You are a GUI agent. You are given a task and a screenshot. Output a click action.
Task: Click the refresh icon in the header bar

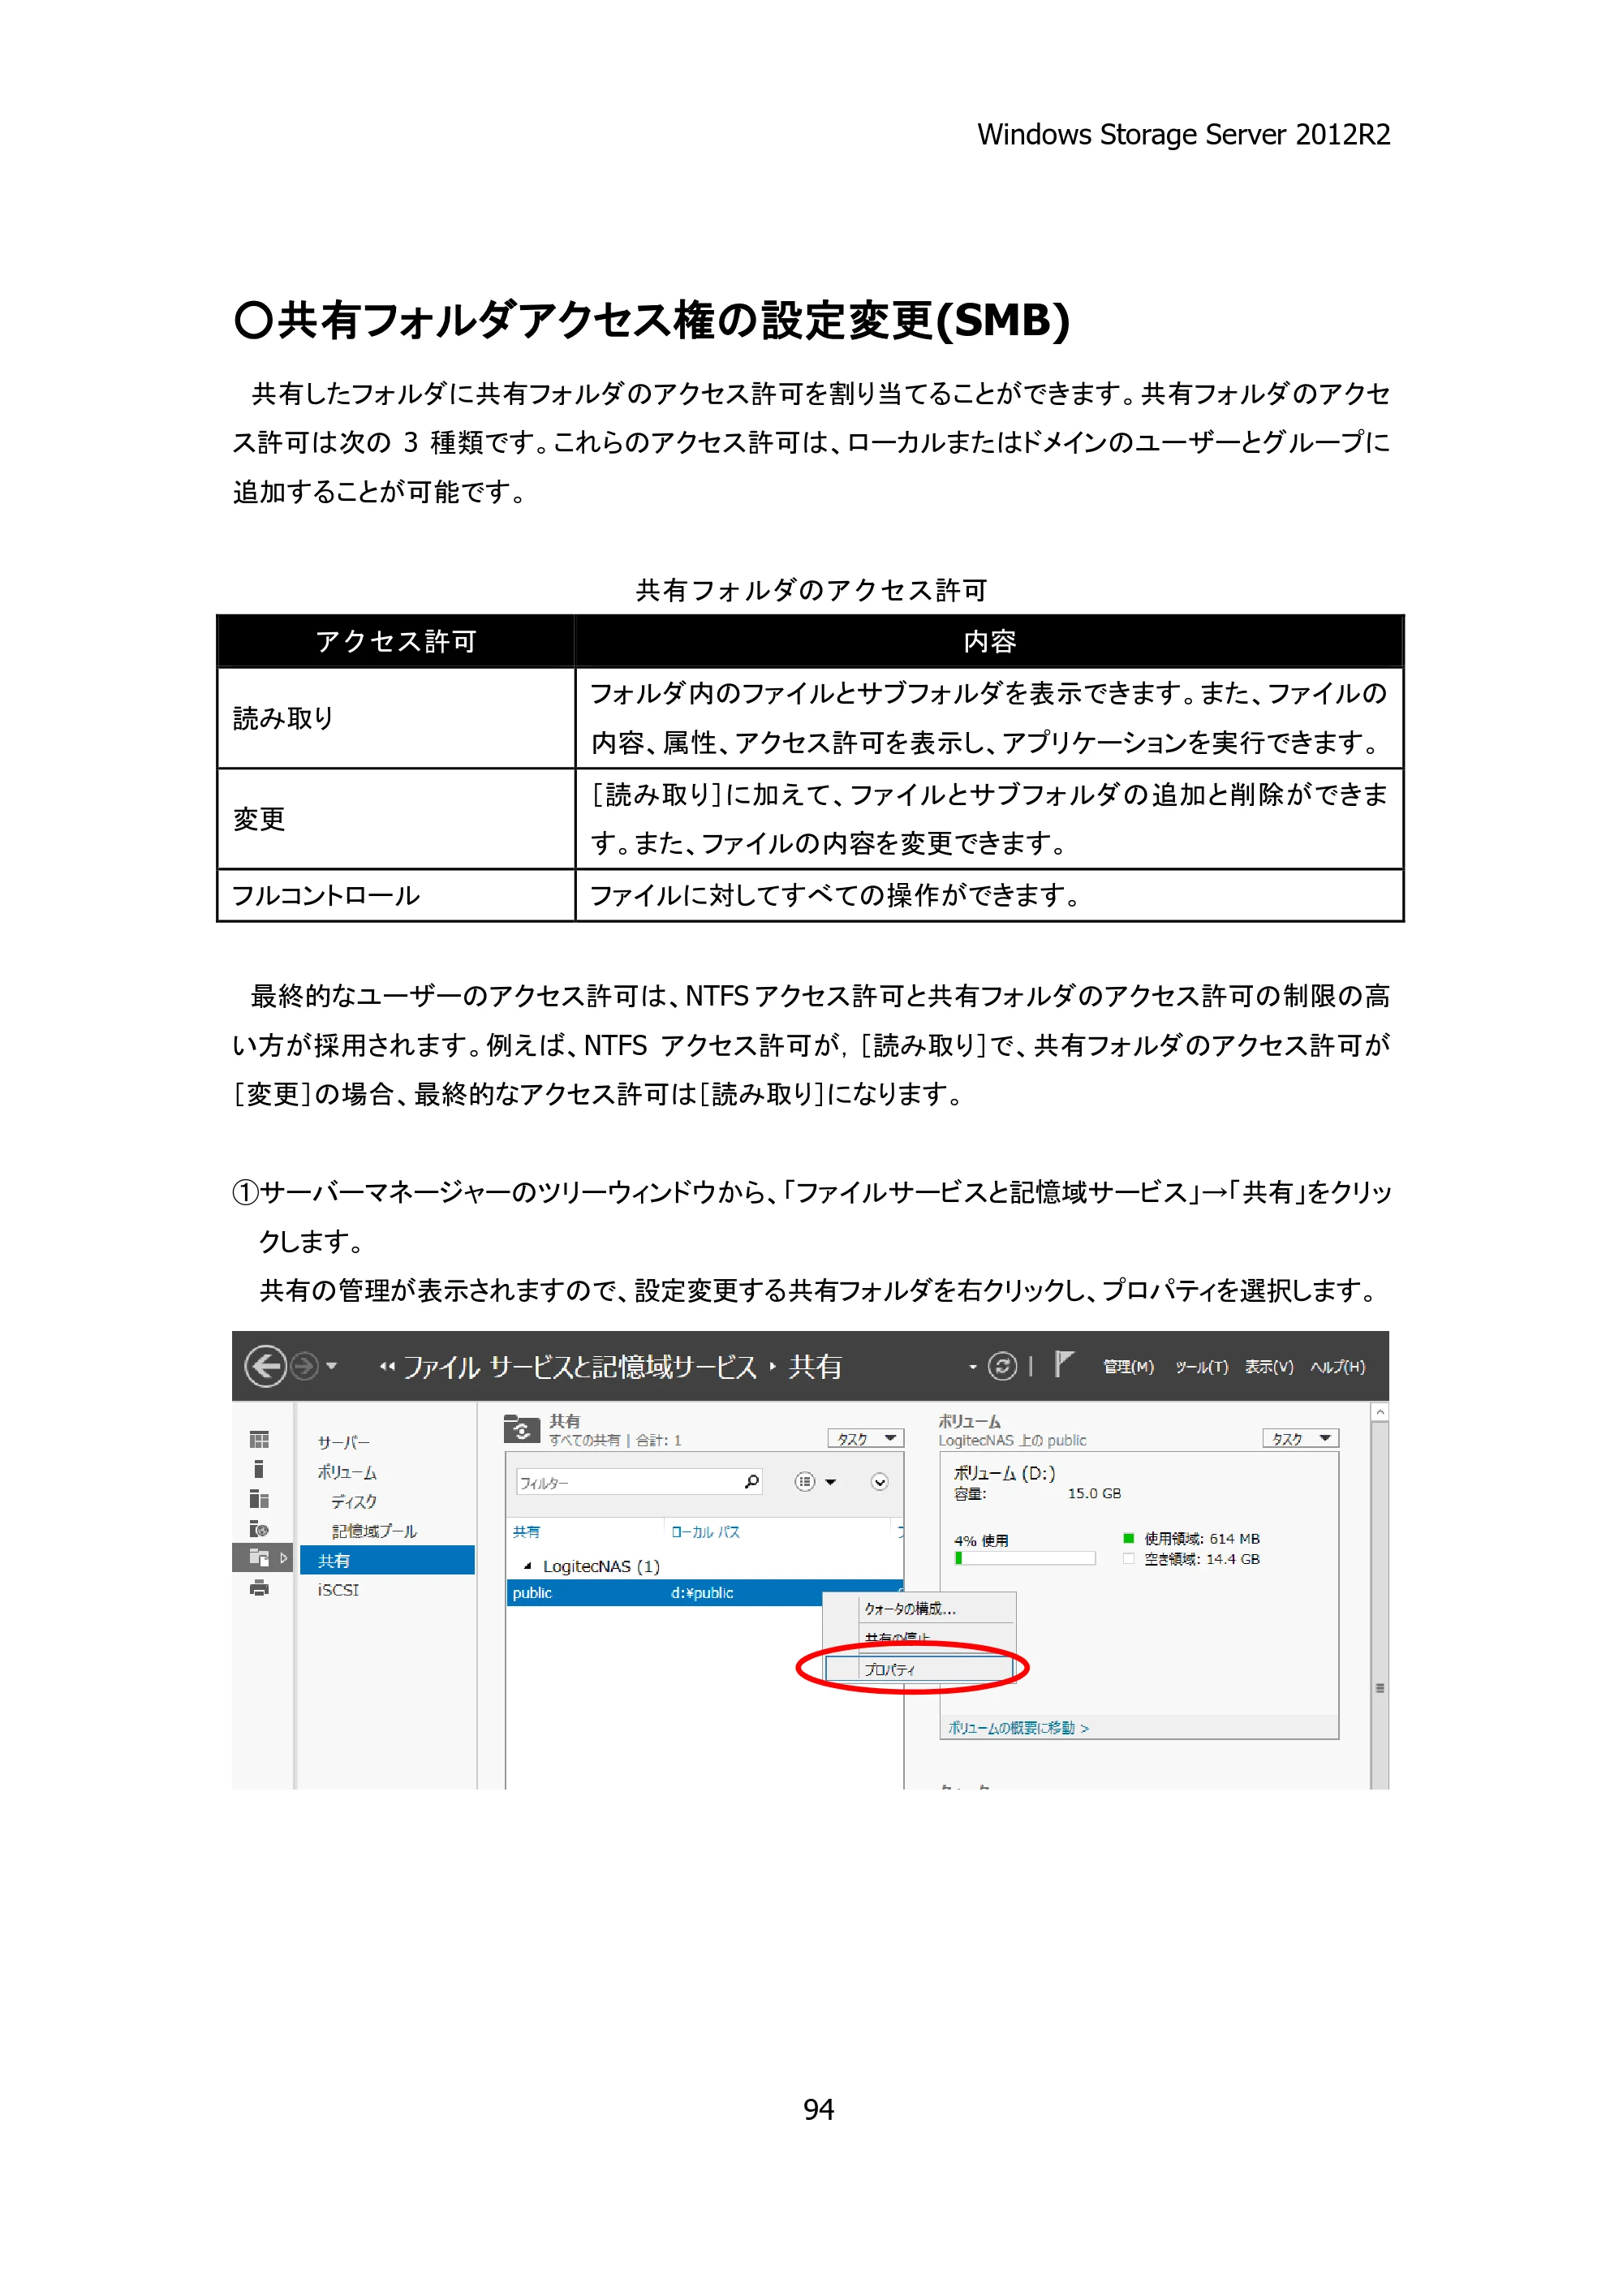[x=1002, y=1366]
